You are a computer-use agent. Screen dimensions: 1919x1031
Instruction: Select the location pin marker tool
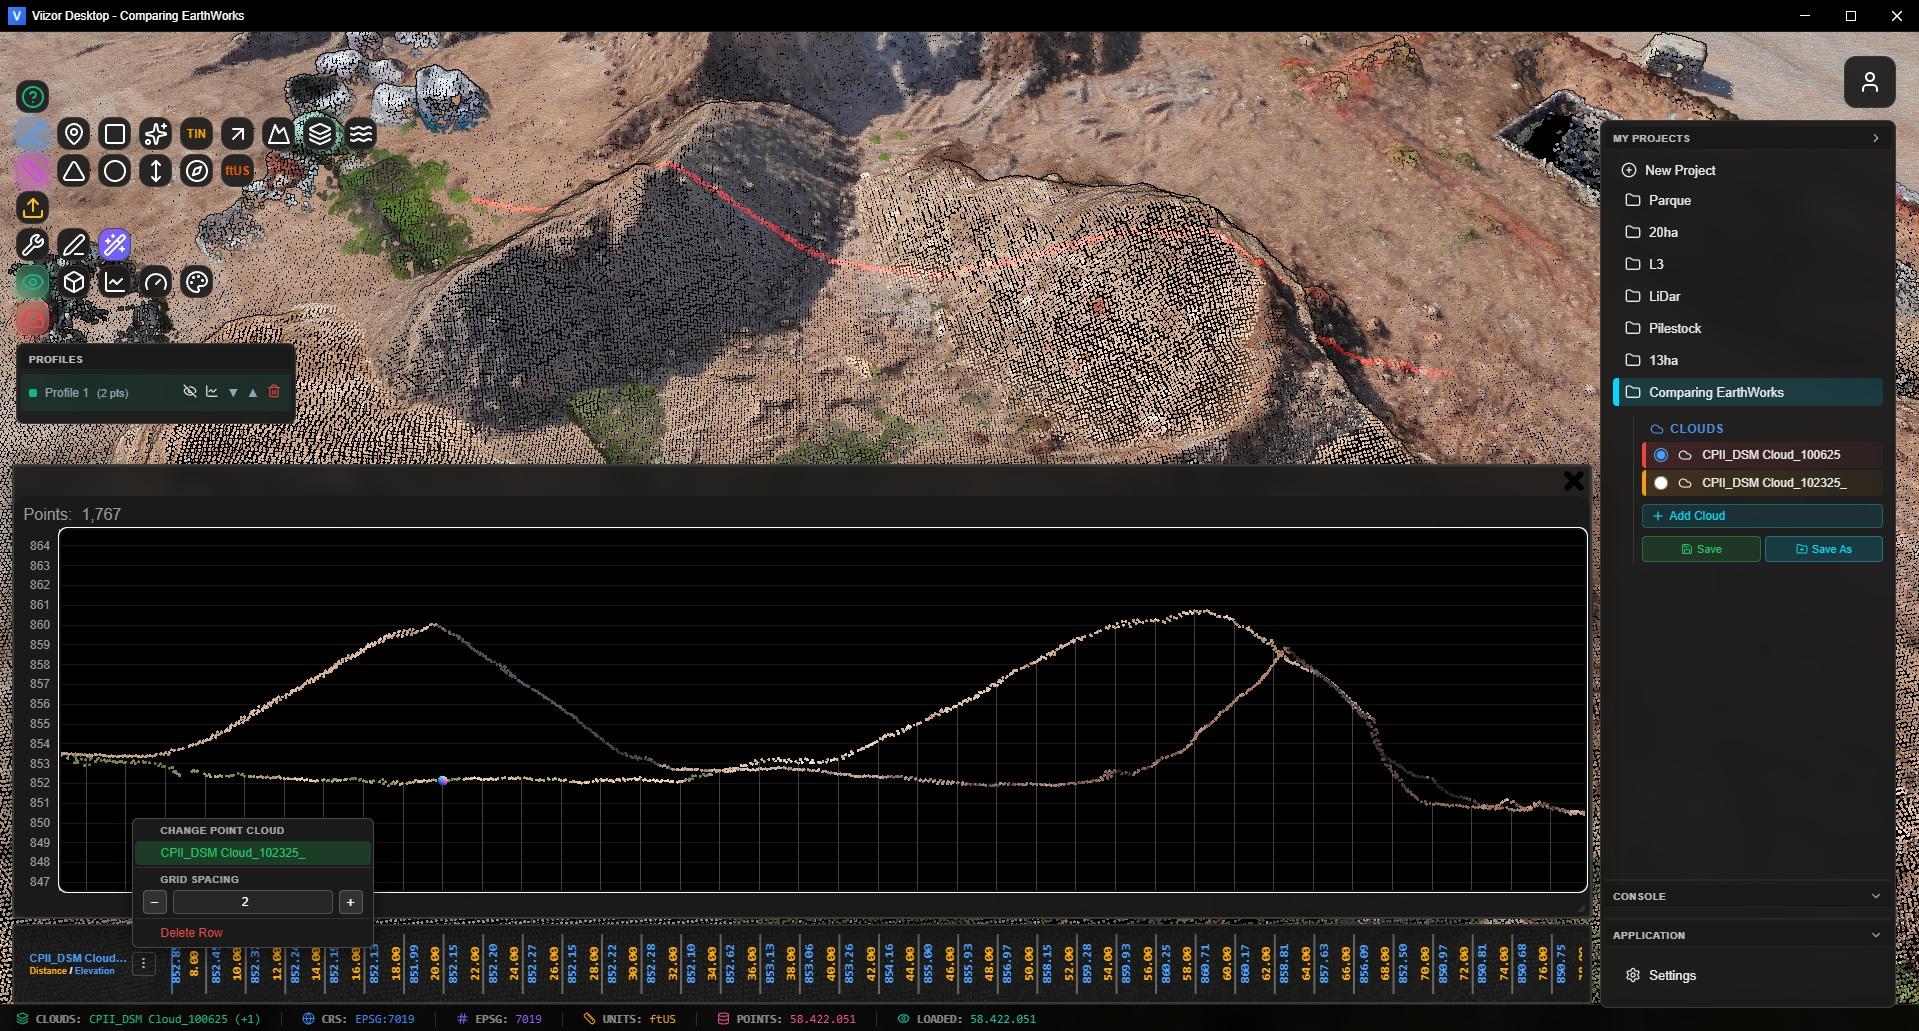click(74, 133)
